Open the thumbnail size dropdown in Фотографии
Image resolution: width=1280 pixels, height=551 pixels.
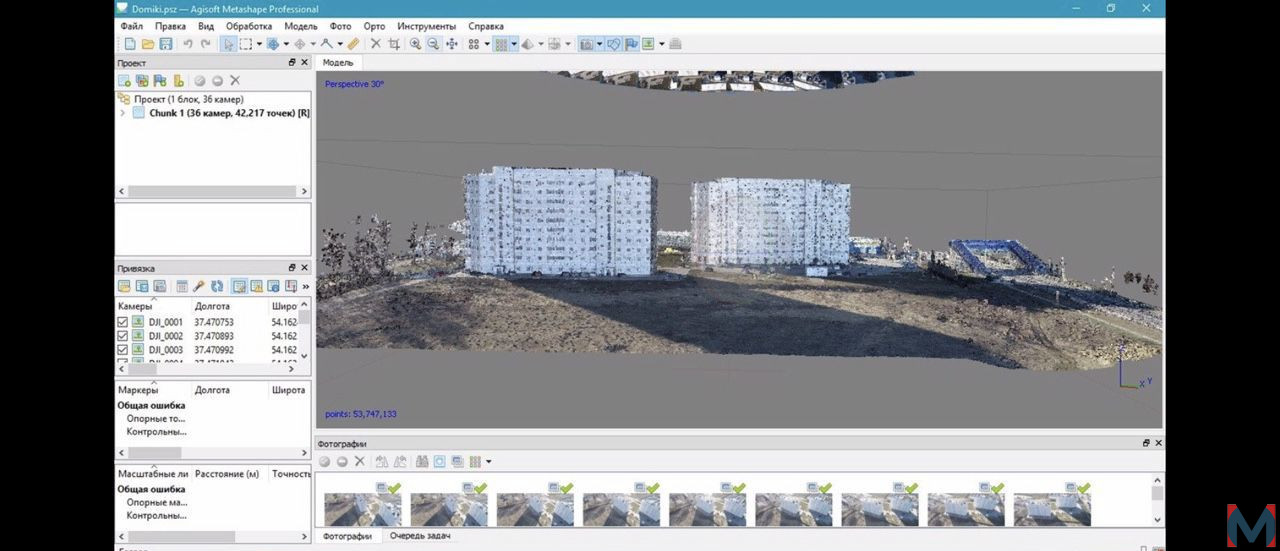tap(488, 461)
